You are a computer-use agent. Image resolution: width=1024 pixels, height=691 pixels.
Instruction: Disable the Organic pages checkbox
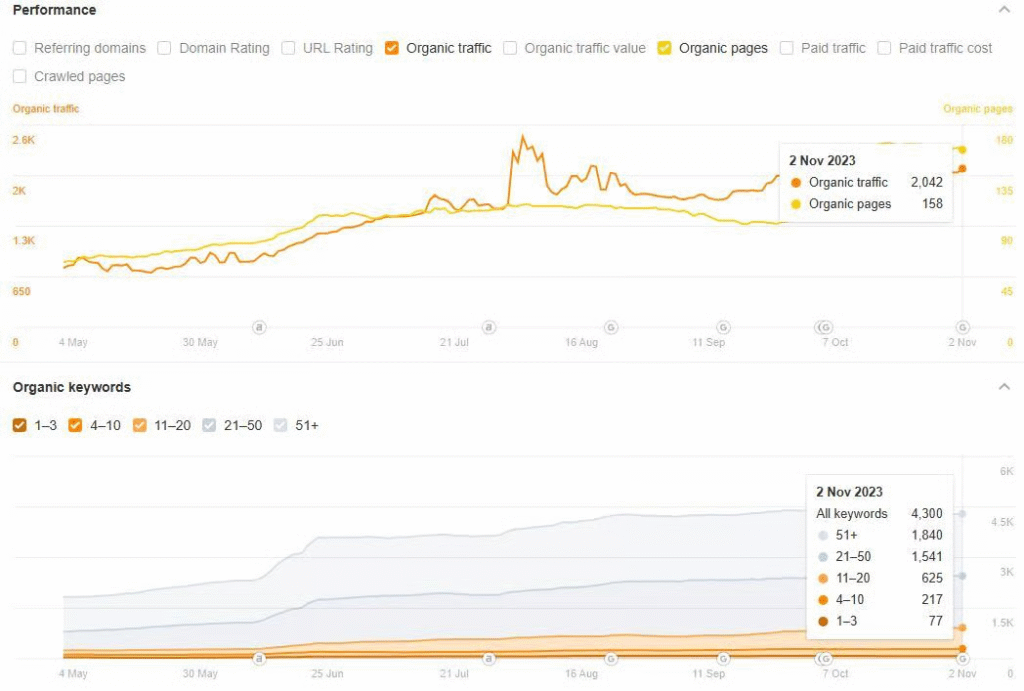click(x=665, y=48)
